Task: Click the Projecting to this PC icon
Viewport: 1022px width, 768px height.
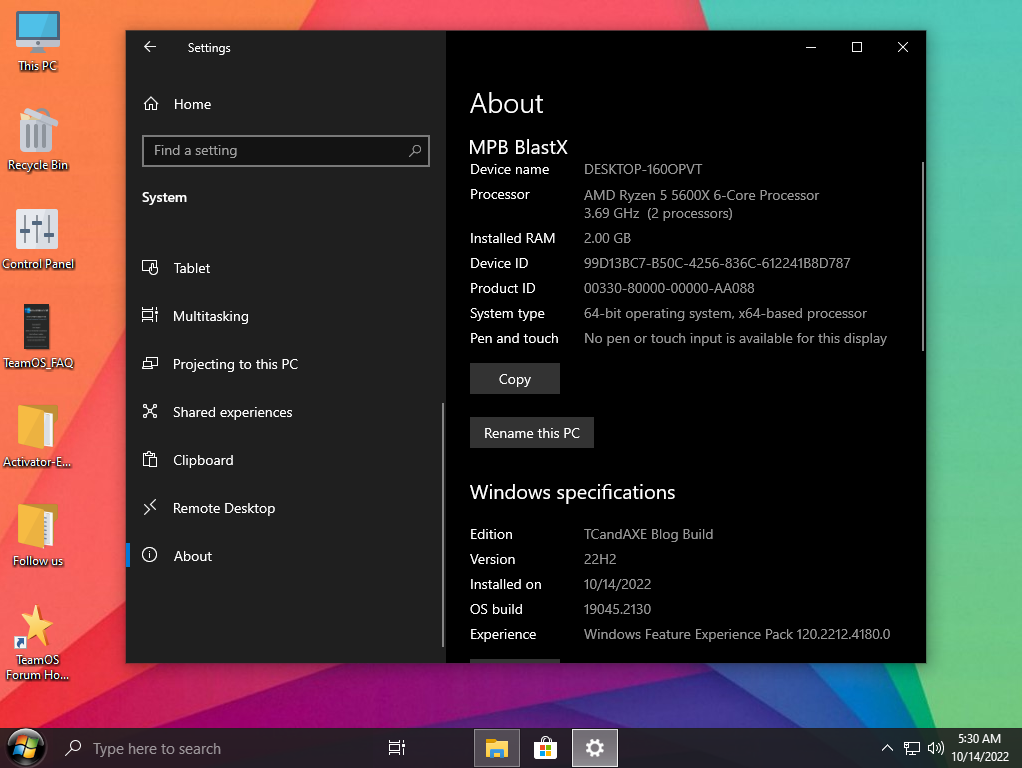Action: (150, 364)
